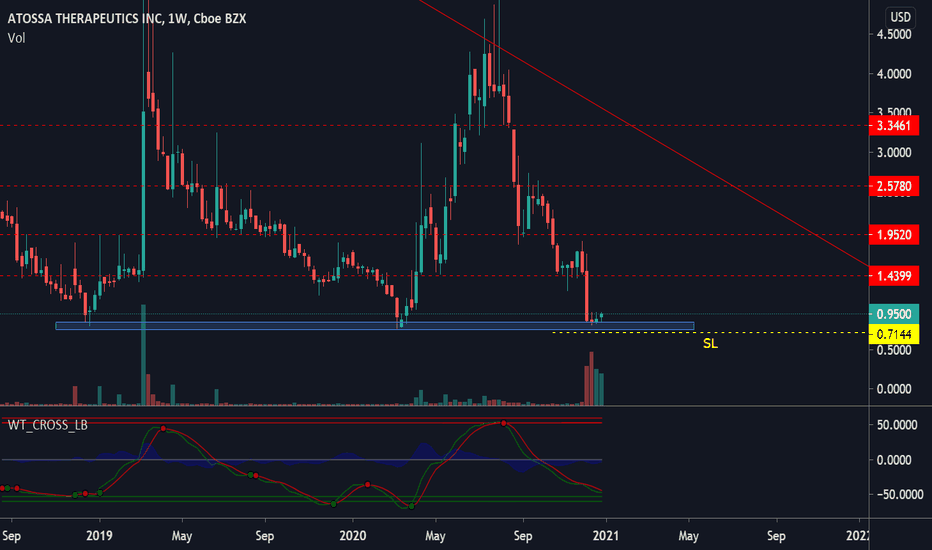This screenshot has width=932, height=550.
Task: Click the 2.5780 red price label
Action: 893,186
